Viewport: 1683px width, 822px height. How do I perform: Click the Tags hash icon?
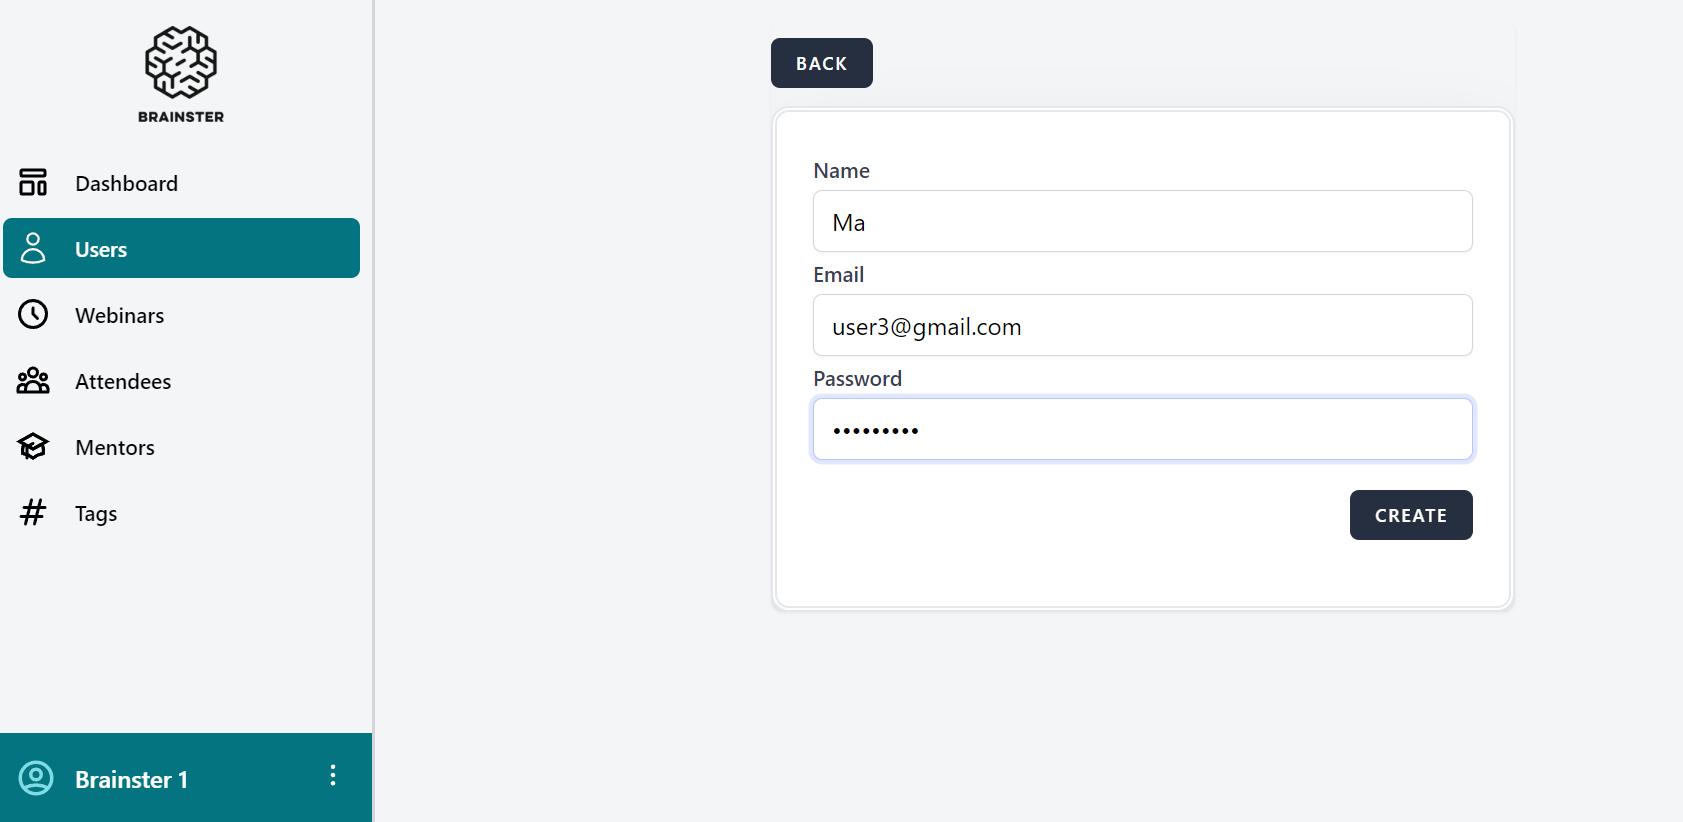tap(33, 513)
